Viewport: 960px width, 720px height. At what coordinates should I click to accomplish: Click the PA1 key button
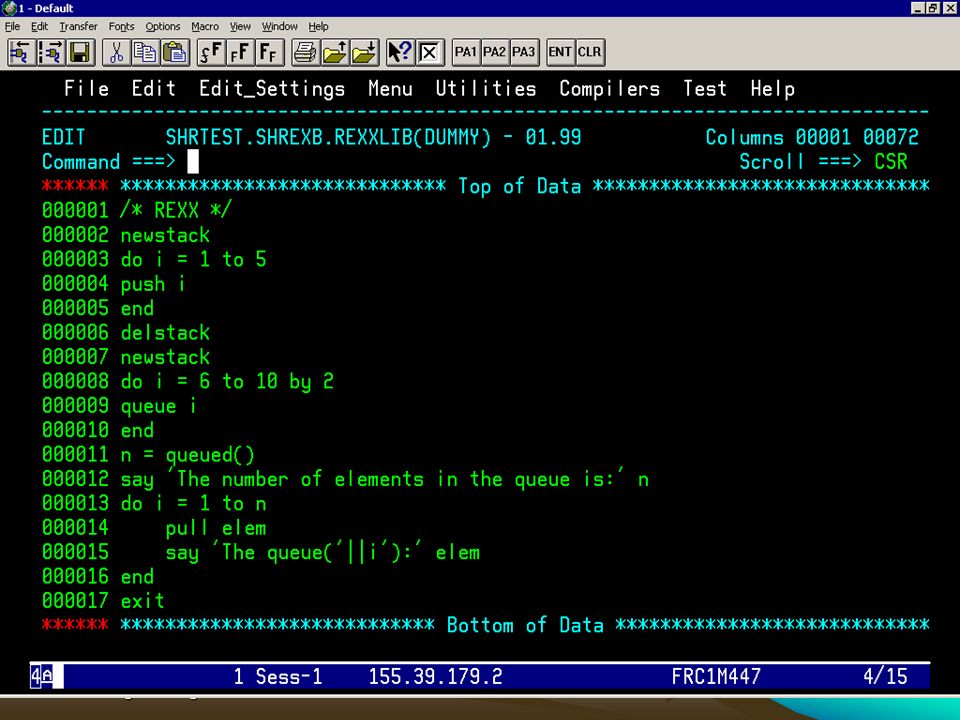coord(466,52)
